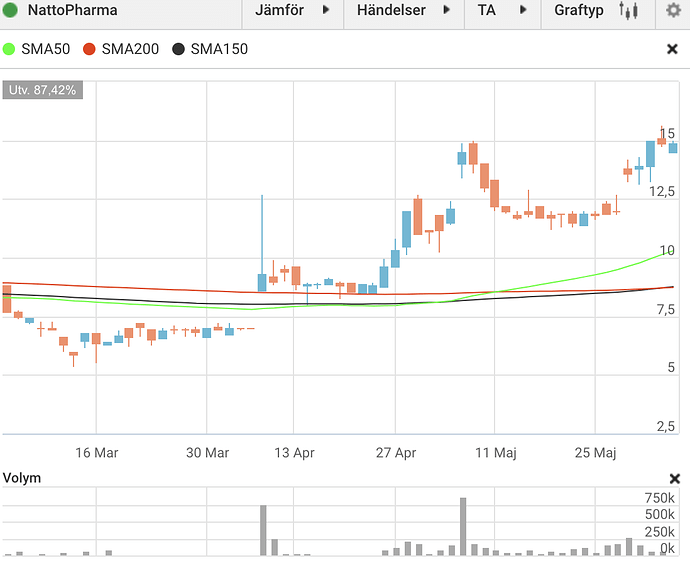Close the SMA indicator legend row
Viewport: 690px width, 568px height.
pyautogui.click(x=672, y=49)
